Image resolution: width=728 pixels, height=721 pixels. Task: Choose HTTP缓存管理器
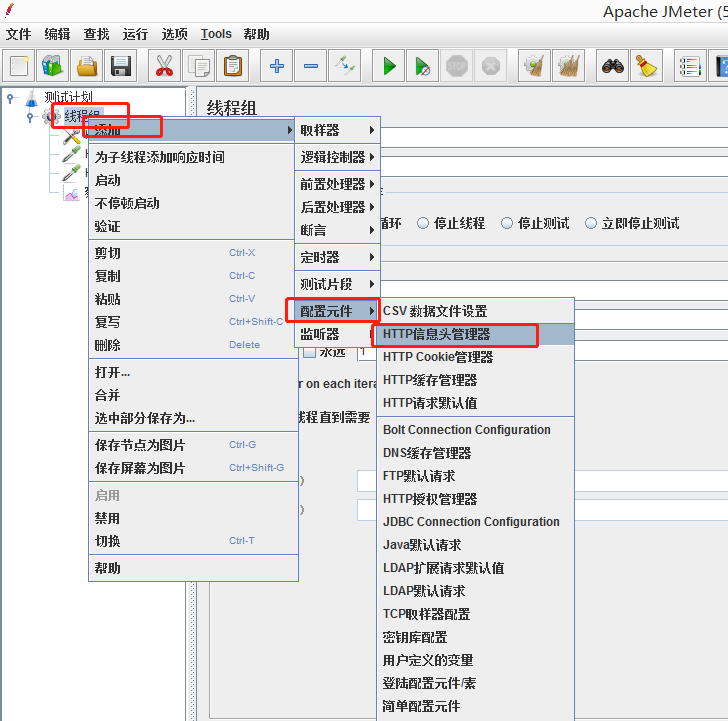coord(476,380)
